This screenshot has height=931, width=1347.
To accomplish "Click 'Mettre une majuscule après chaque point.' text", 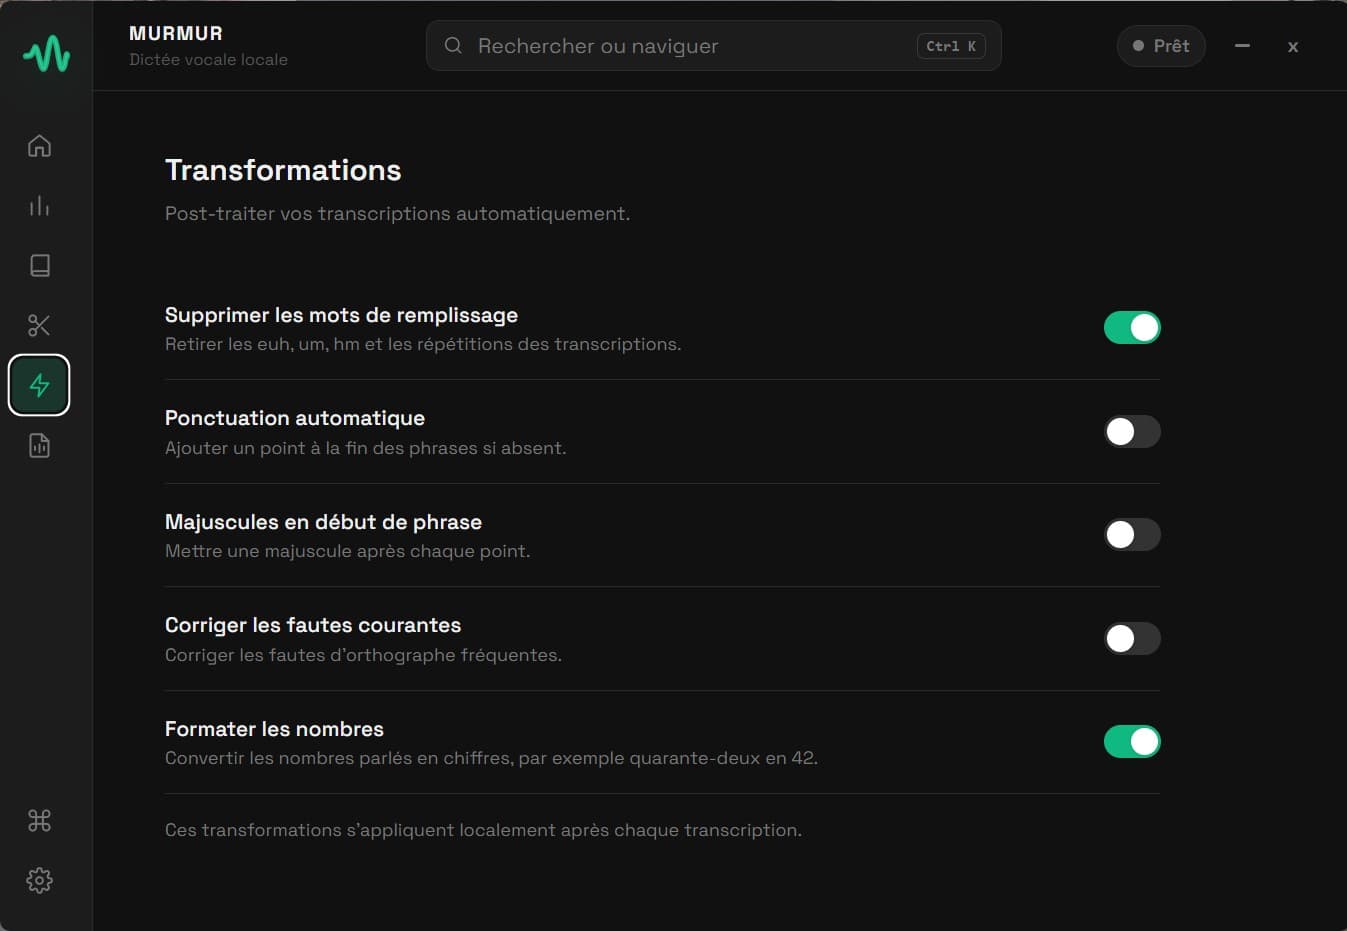I will tap(347, 551).
